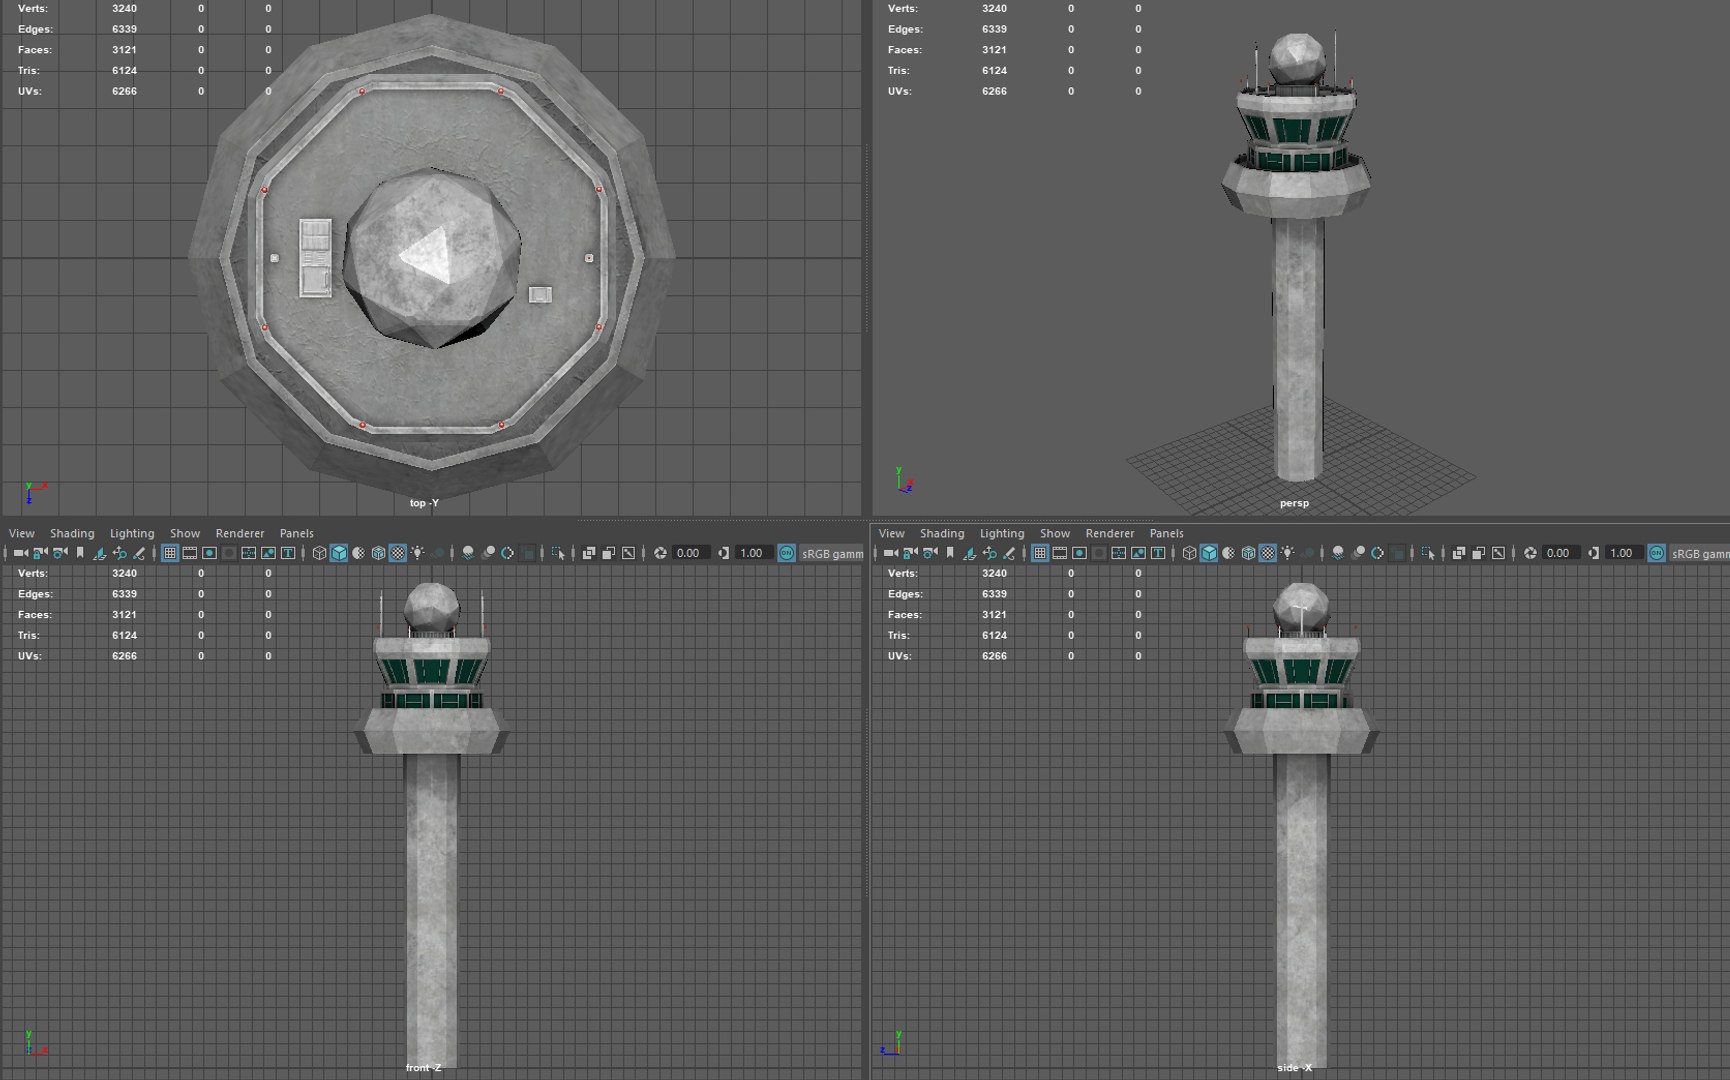Toggle ambient occlusion icon in front view toolbar
1730x1080 pixels.
(468, 553)
